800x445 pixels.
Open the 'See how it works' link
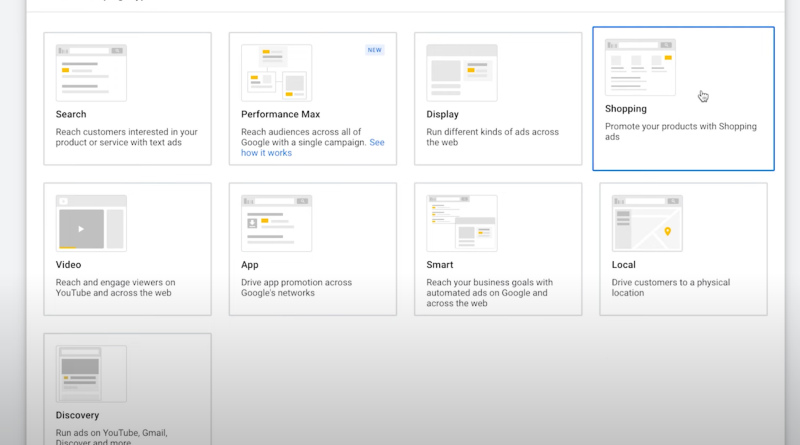(x=312, y=147)
